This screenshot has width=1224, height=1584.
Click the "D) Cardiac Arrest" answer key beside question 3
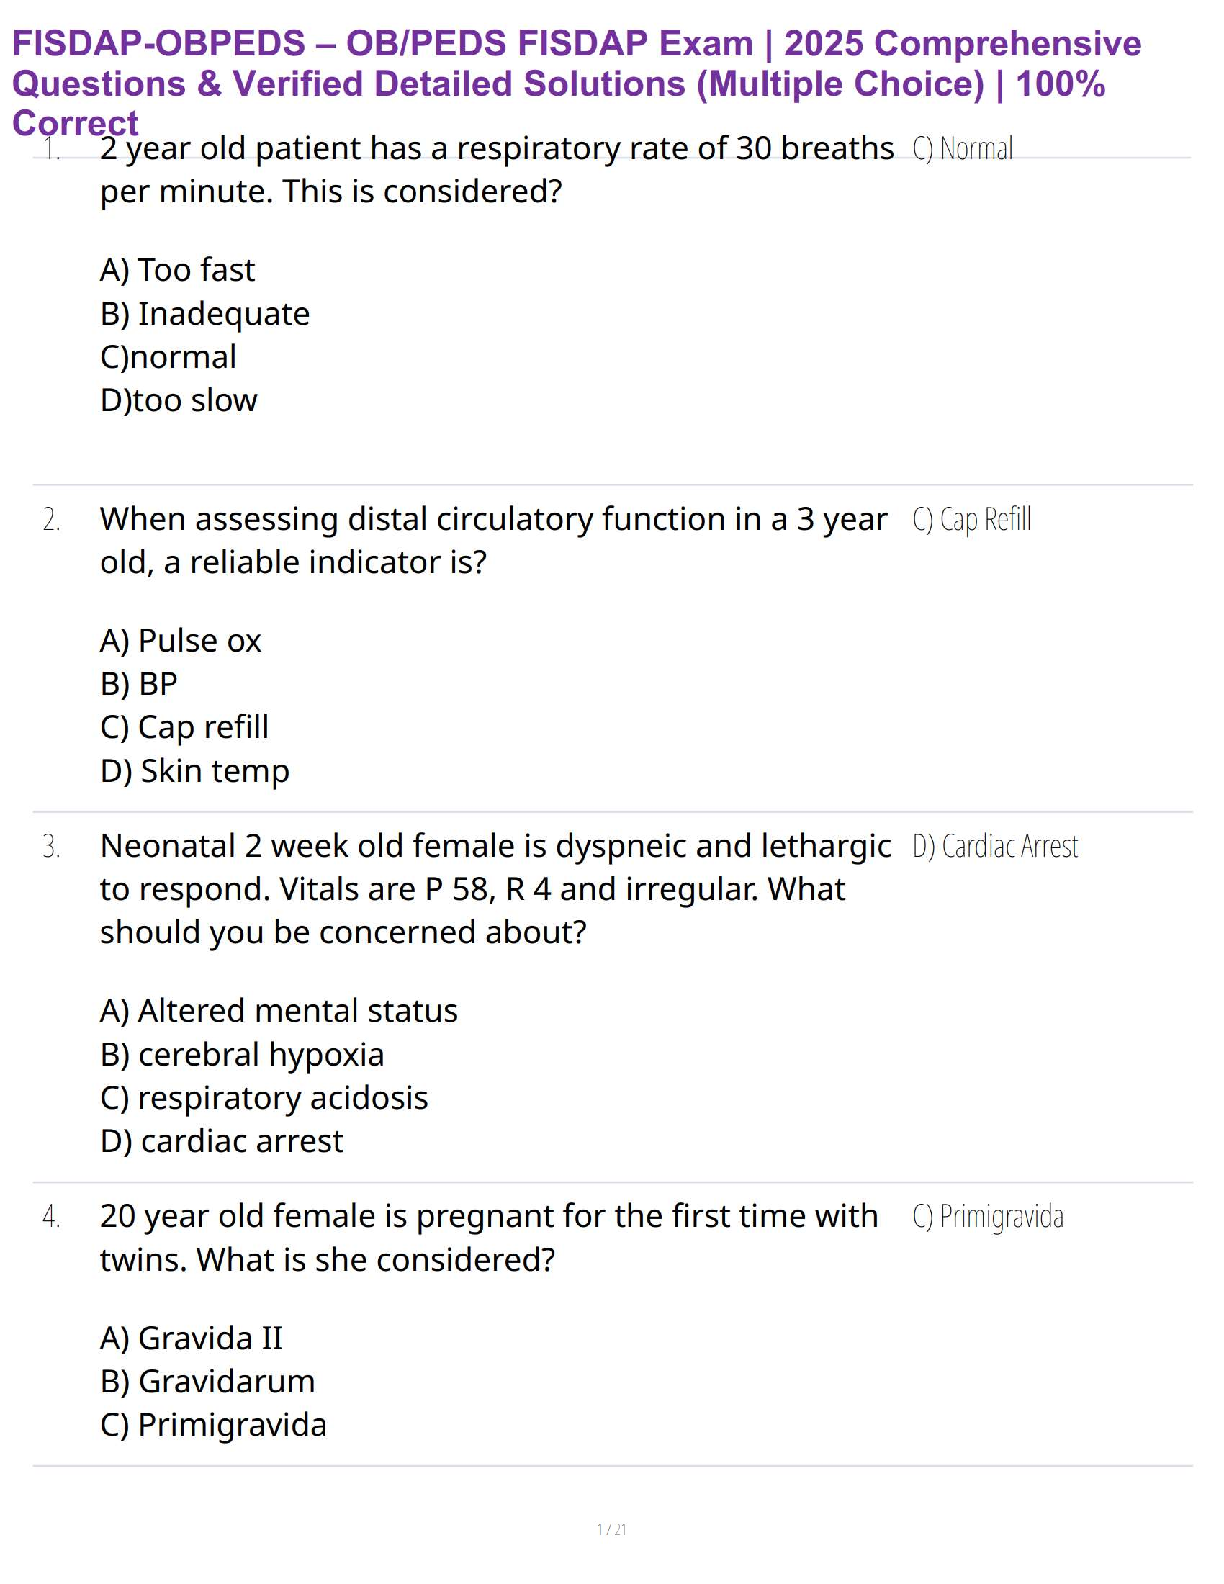point(995,847)
